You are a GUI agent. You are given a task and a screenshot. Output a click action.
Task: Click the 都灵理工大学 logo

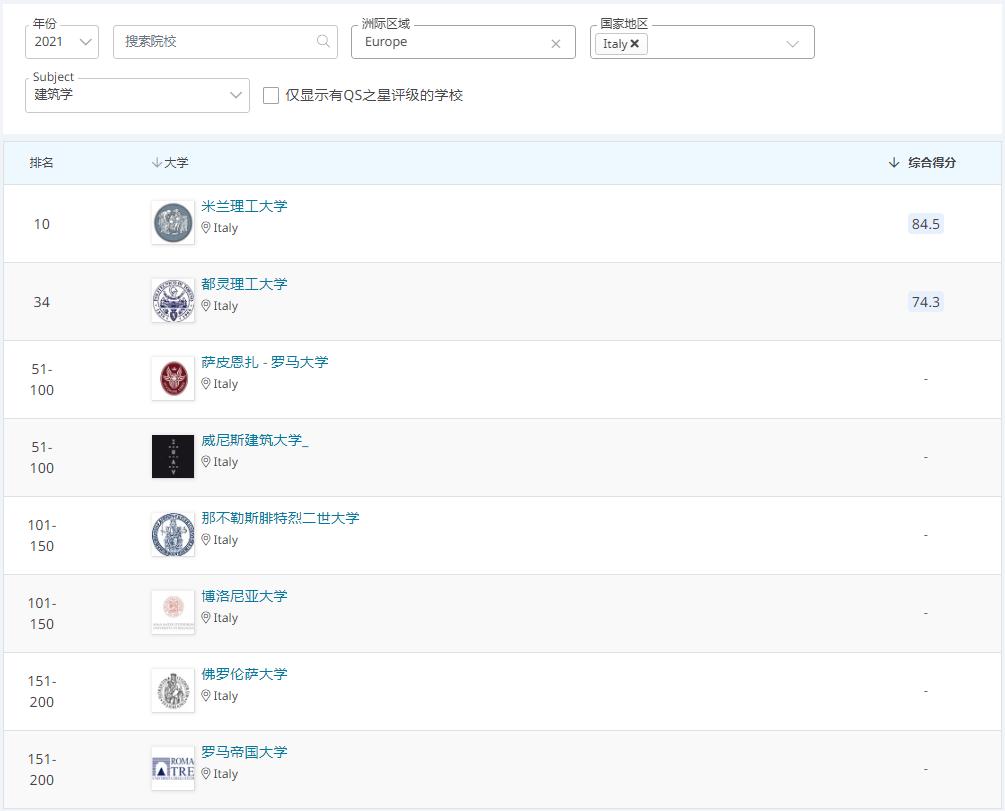(173, 301)
